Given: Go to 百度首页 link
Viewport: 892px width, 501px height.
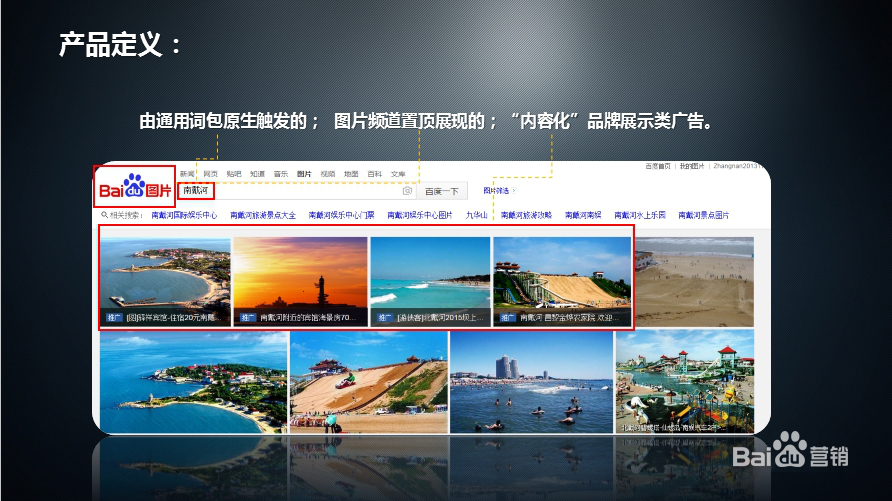Looking at the screenshot, I should pyautogui.click(x=658, y=166).
